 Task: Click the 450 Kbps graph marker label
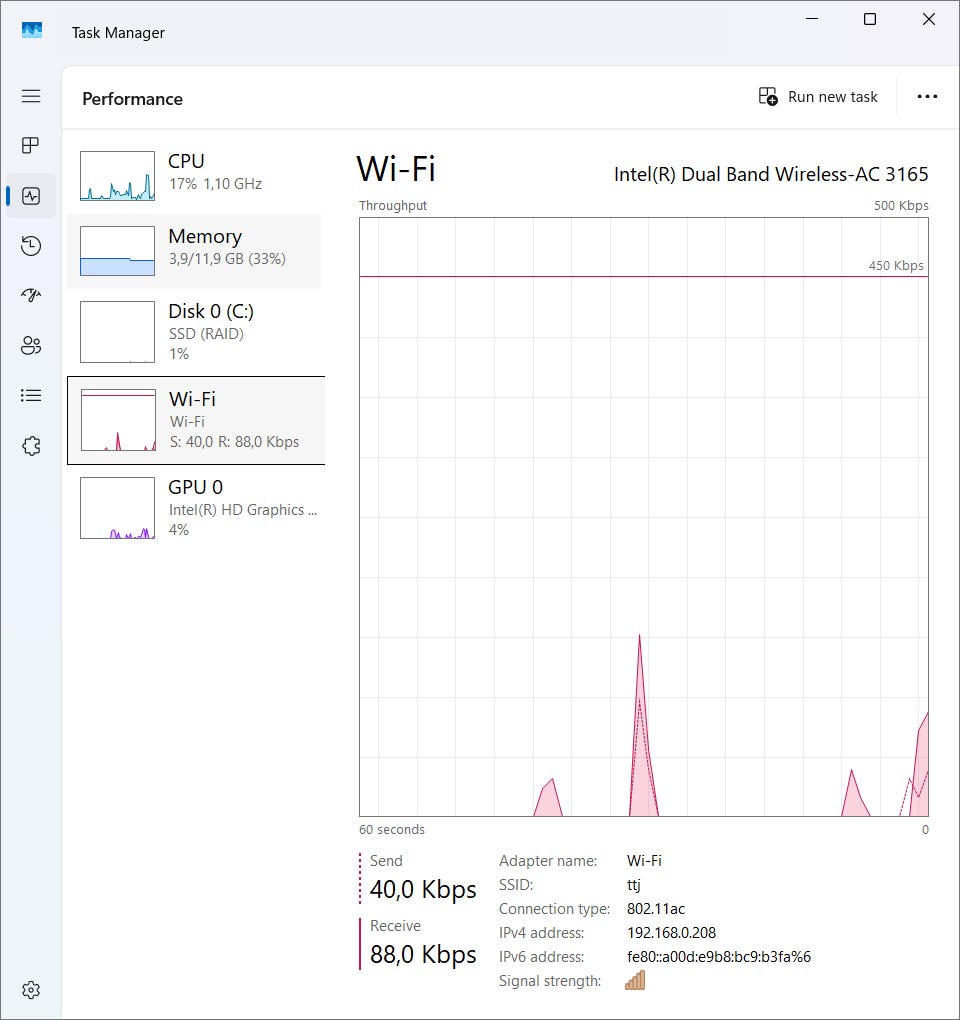[x=896, y=265]
